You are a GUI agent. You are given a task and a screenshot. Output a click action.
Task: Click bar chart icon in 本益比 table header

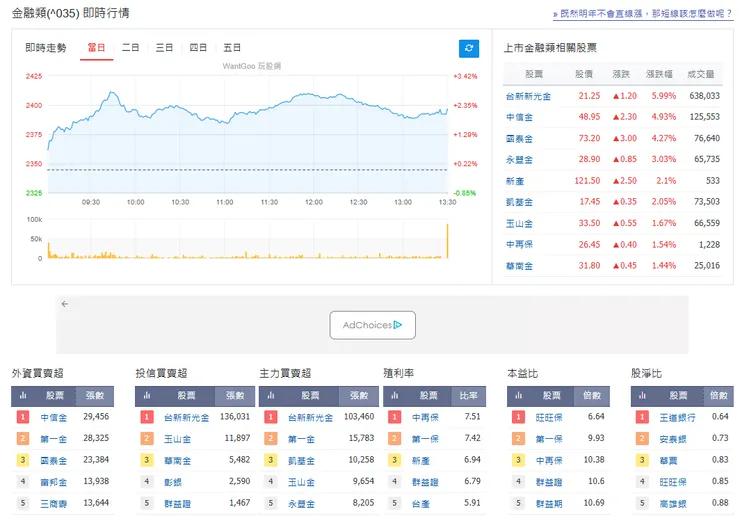pos(518,396)
